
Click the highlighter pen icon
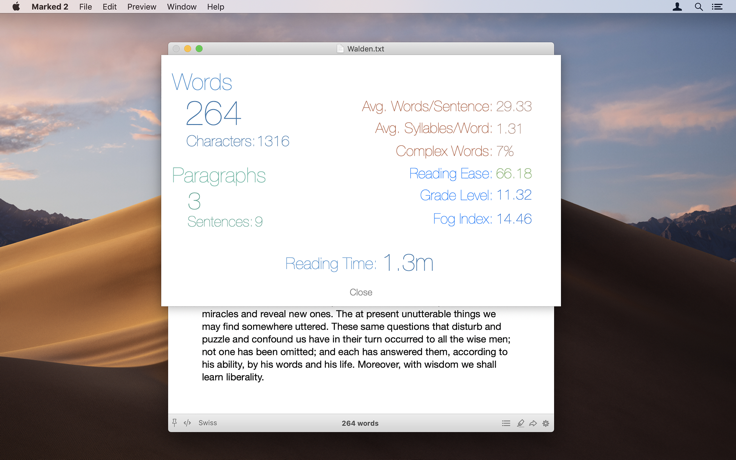point(520,423)
